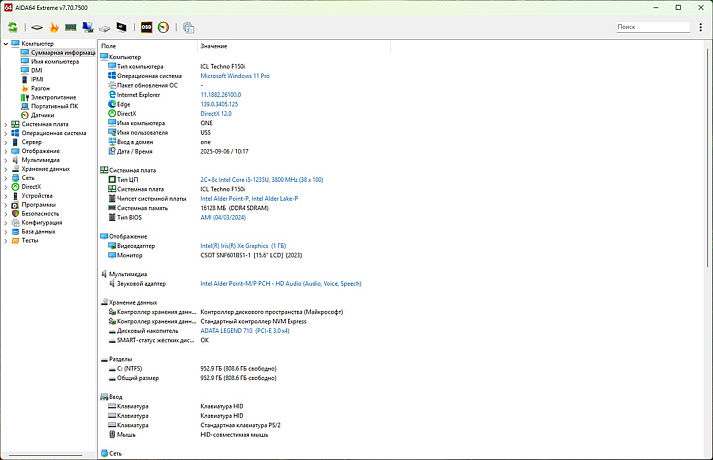Click the gray disk drive toolbar icon
Image resolution: width=713 pixels, height=460 pixels.
click(104, 28)
